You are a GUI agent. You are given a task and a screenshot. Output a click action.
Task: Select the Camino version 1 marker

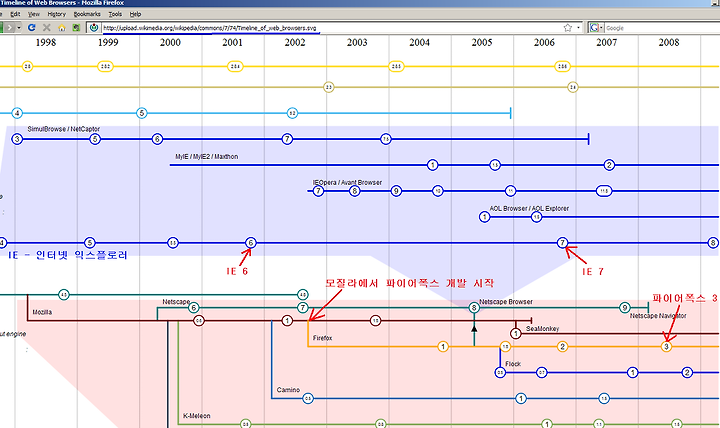click(521, 399)
